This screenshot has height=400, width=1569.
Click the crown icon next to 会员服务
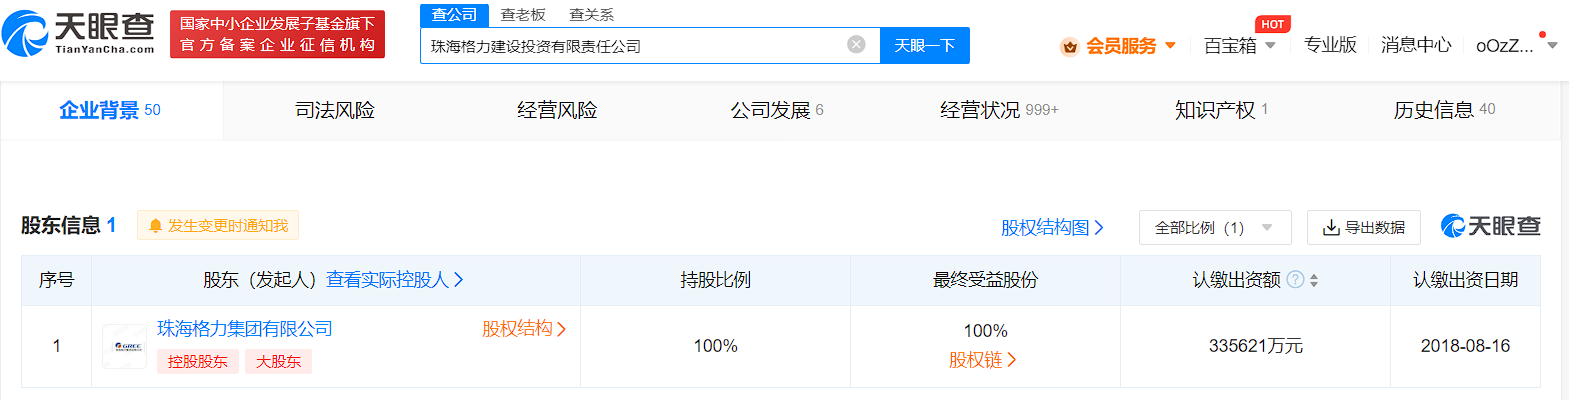click(1070, 46)
